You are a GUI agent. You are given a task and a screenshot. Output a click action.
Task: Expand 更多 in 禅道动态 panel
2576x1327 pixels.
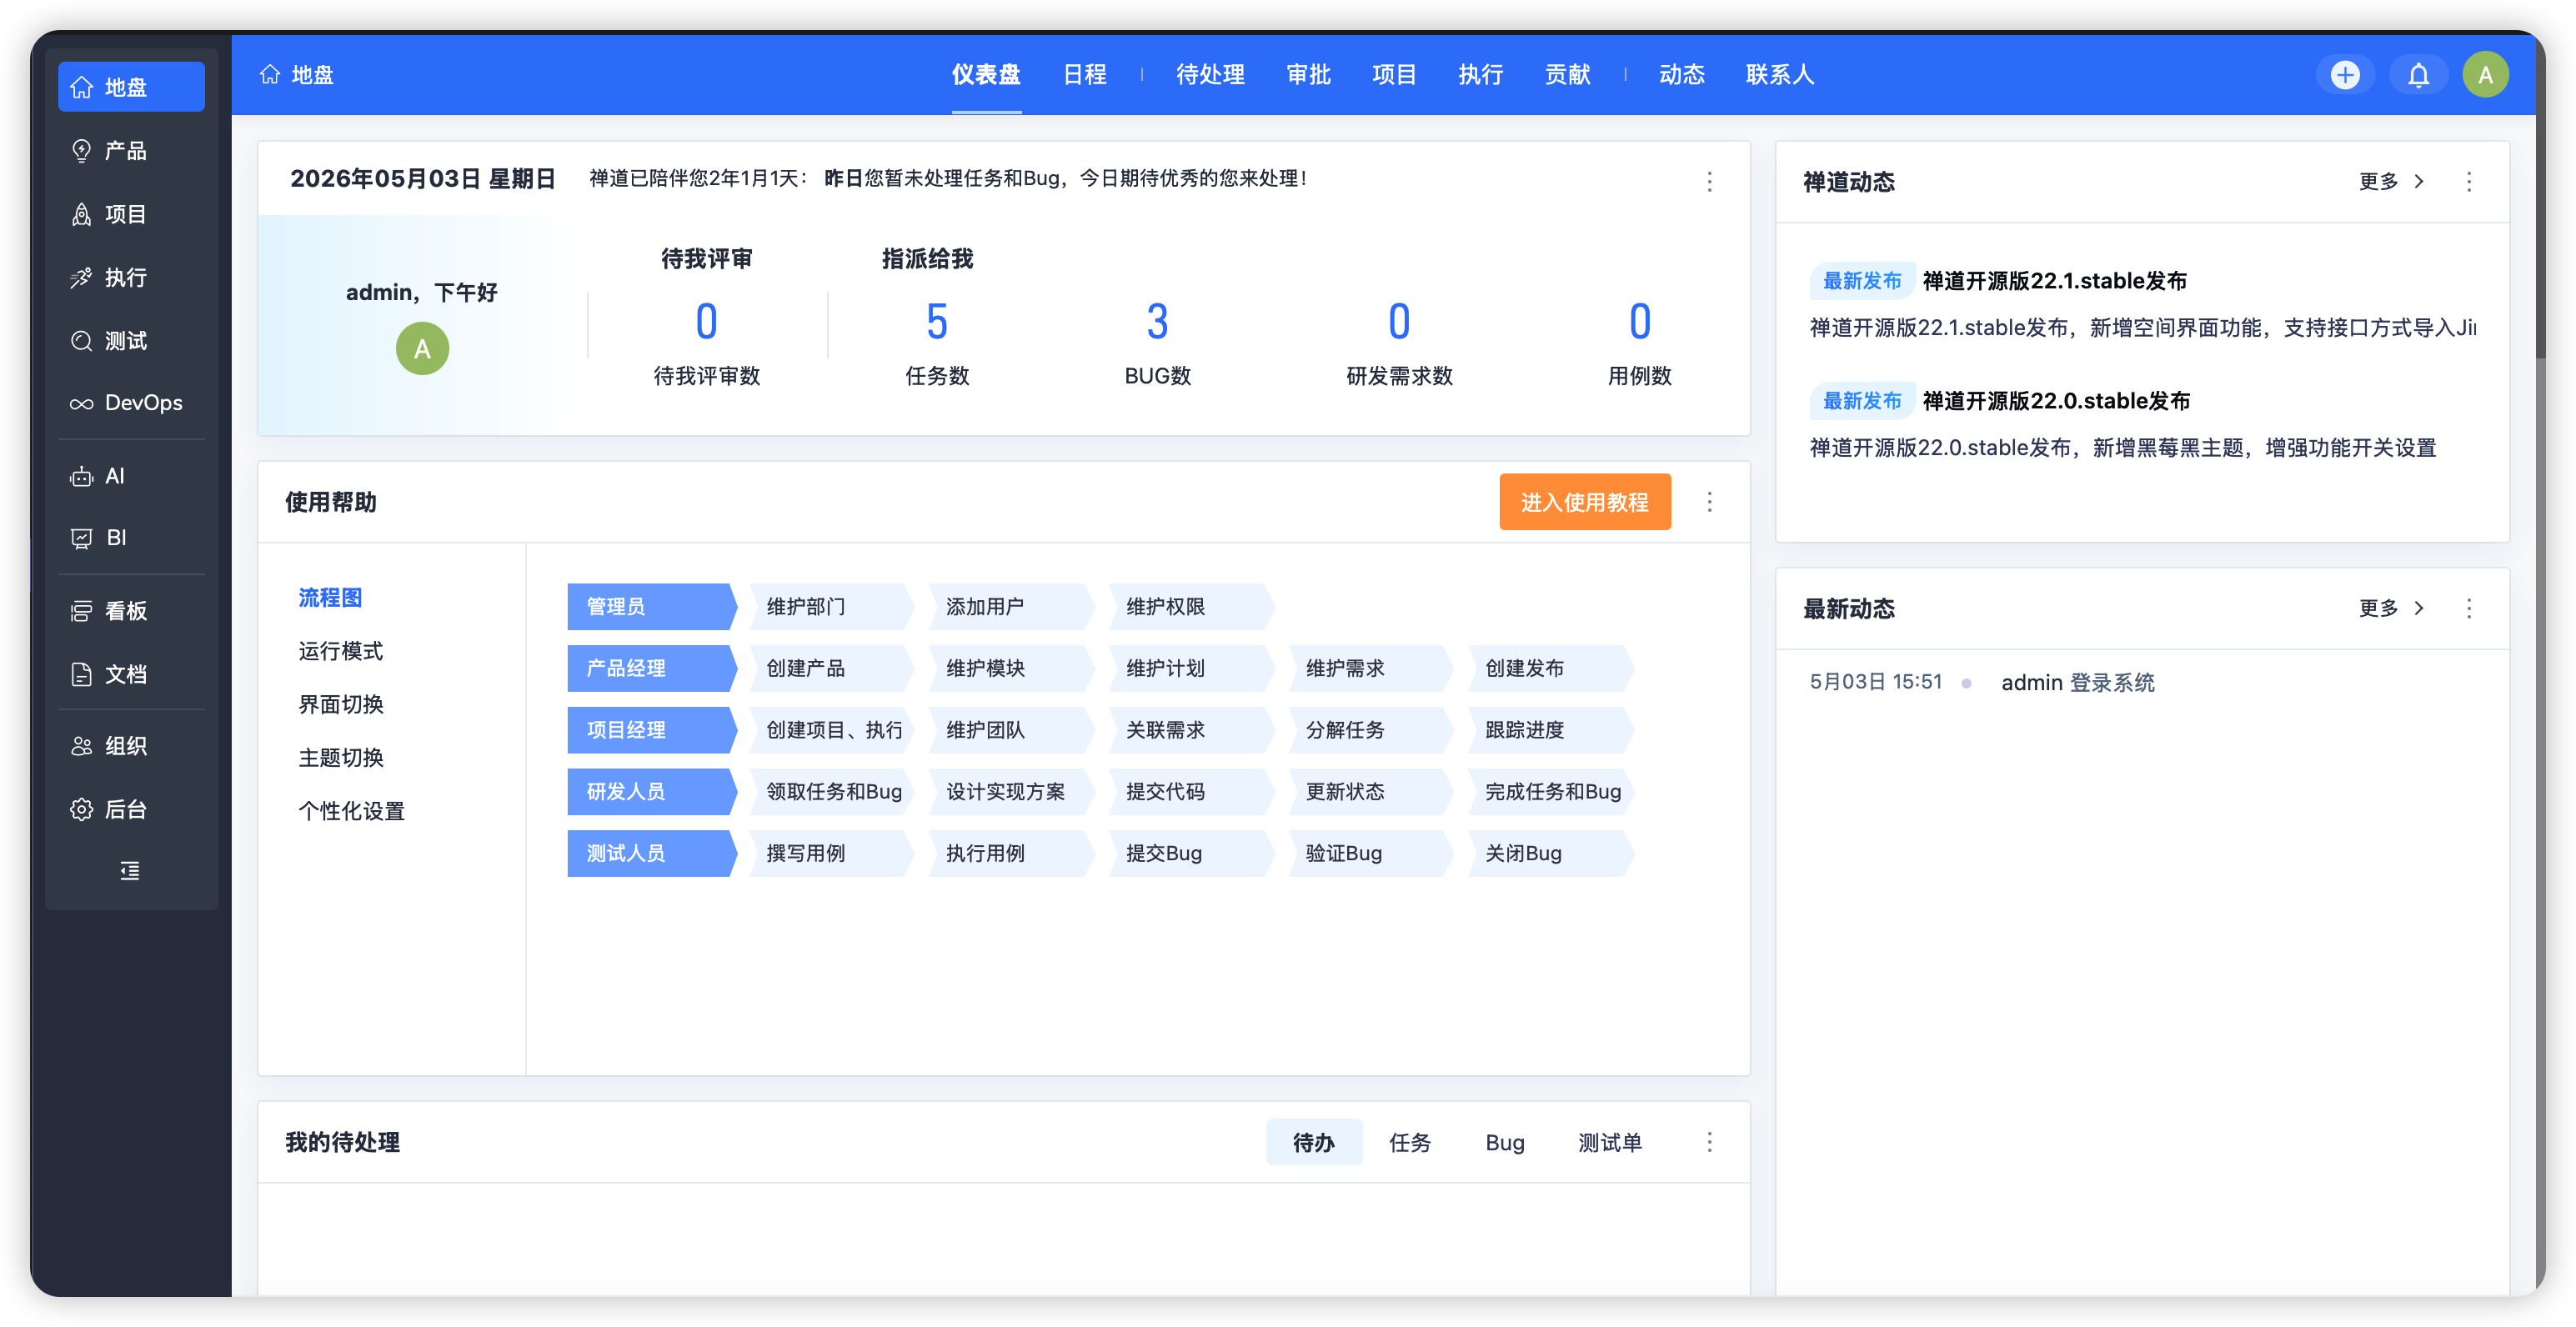(x=2391, y=181)
